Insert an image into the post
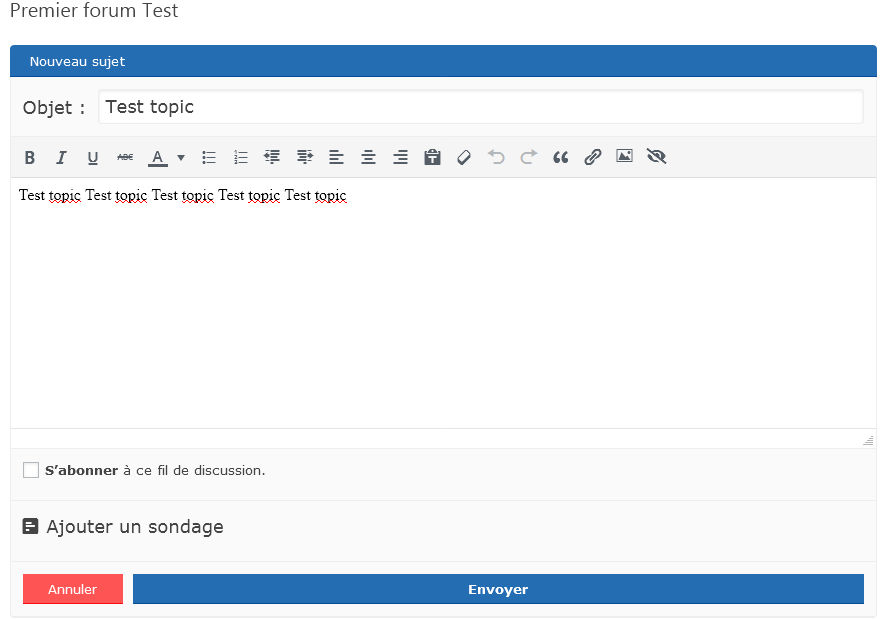This screenshot has width=882, height=619. point(624,157)
